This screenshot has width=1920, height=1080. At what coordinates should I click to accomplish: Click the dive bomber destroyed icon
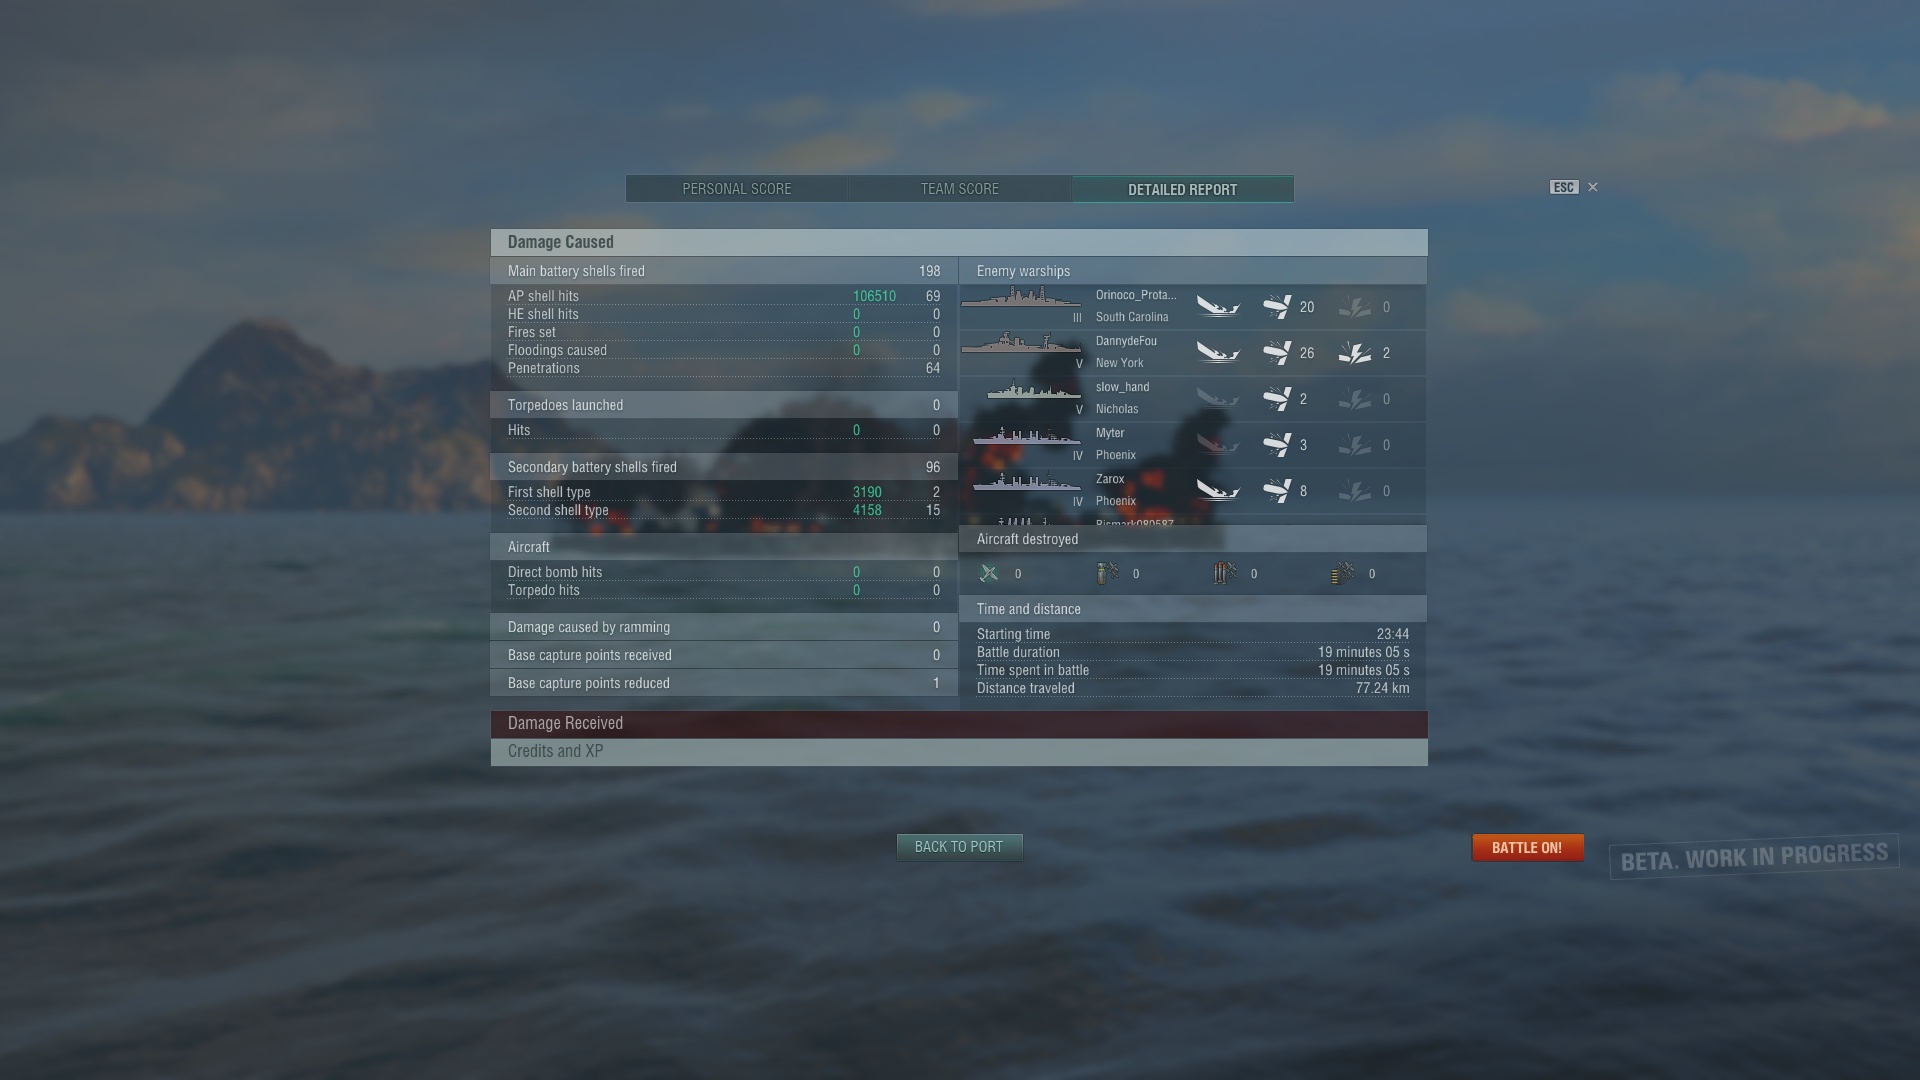pos(1107,573)
